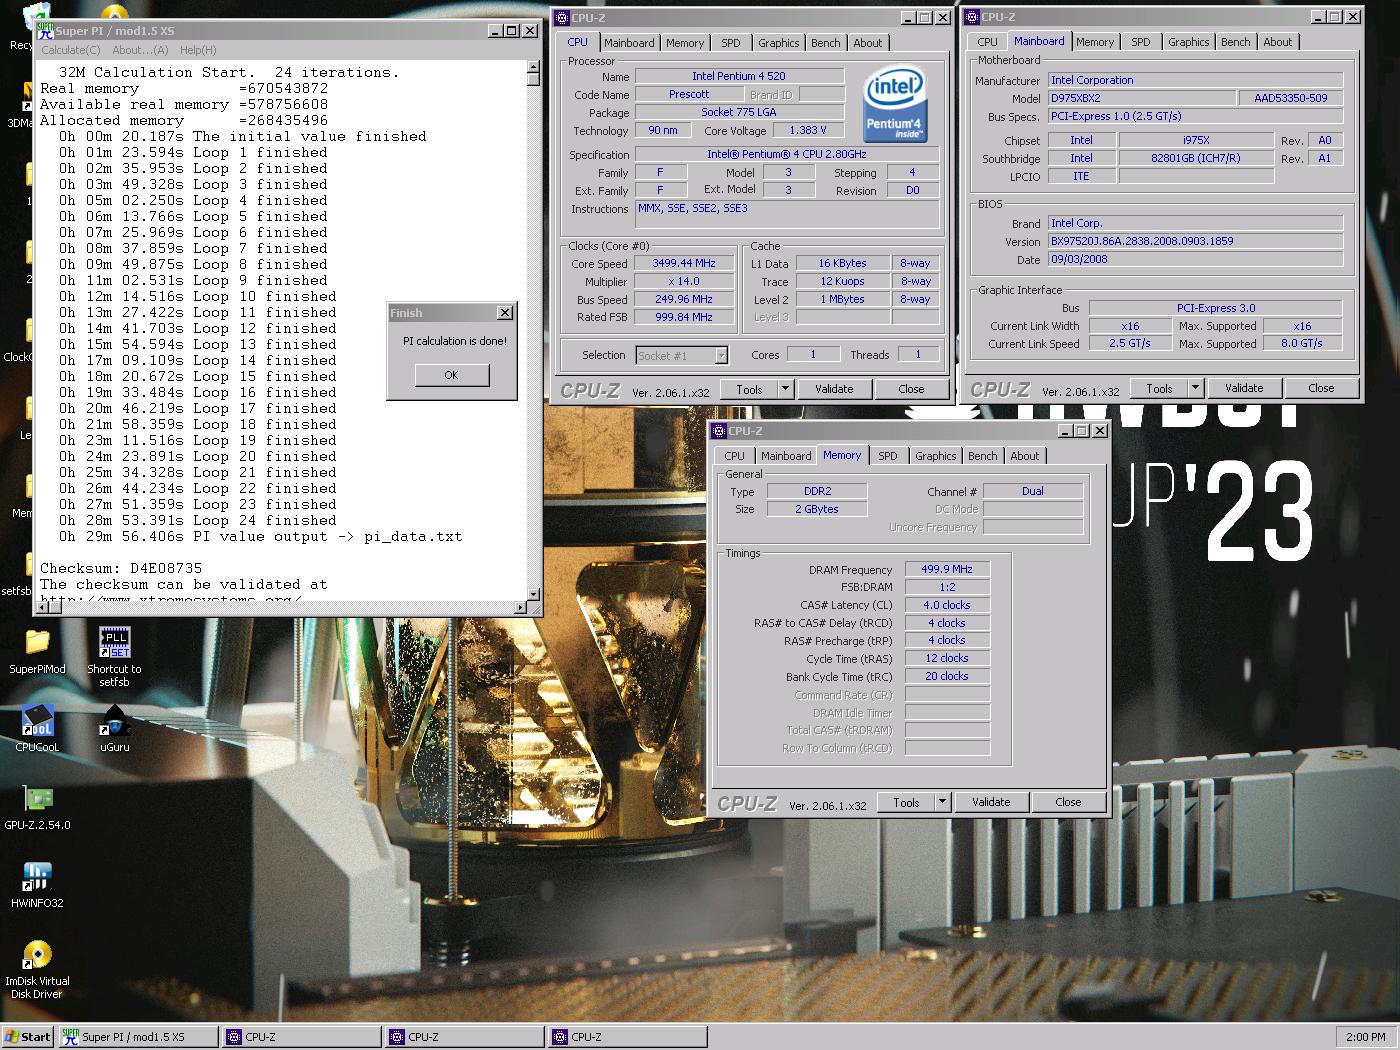The height and width of the screenshot is (1050, 1400).
Task: Select CPU tab in Mainboard window
Action: click(987, 42)
